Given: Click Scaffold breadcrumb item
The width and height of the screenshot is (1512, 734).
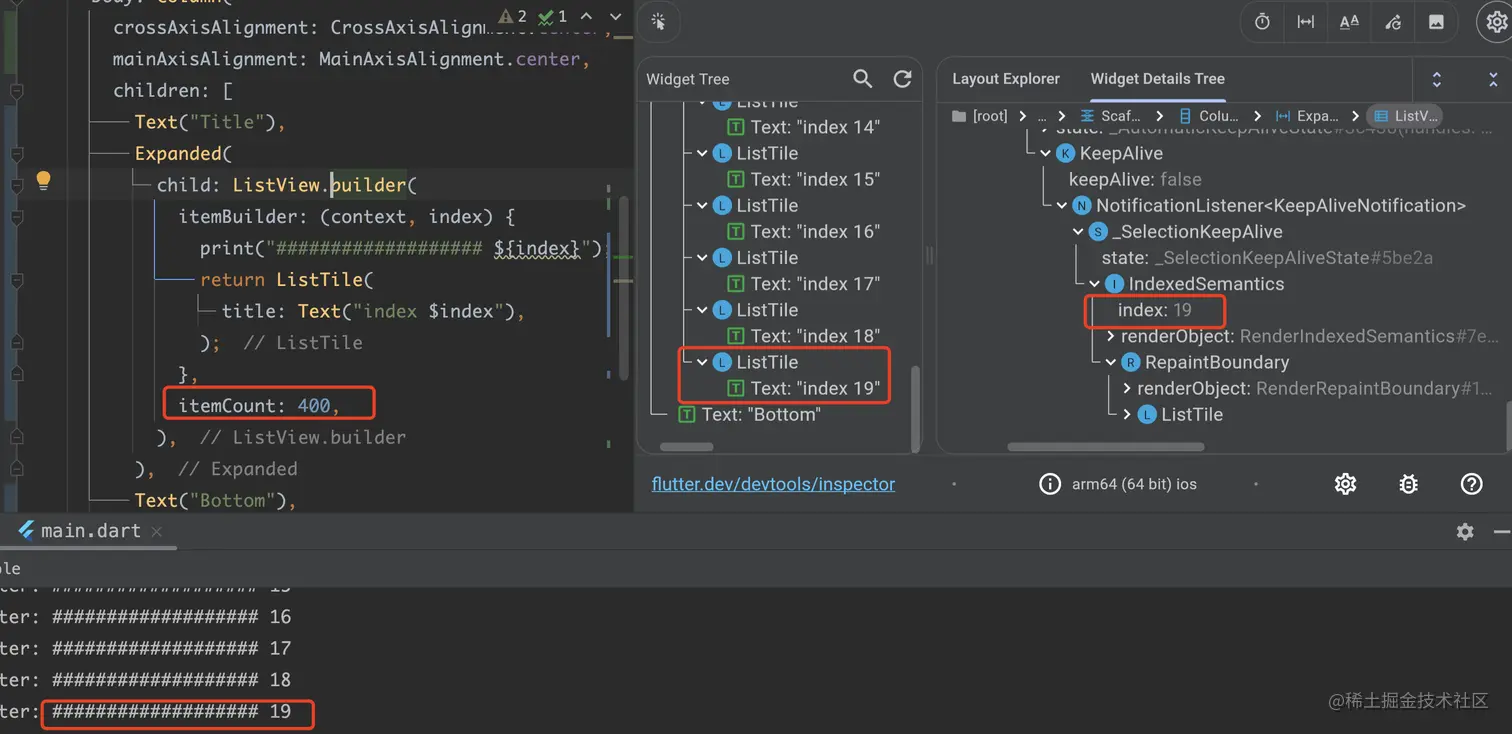Looking at the screenshot, I should coord(1110,116).
